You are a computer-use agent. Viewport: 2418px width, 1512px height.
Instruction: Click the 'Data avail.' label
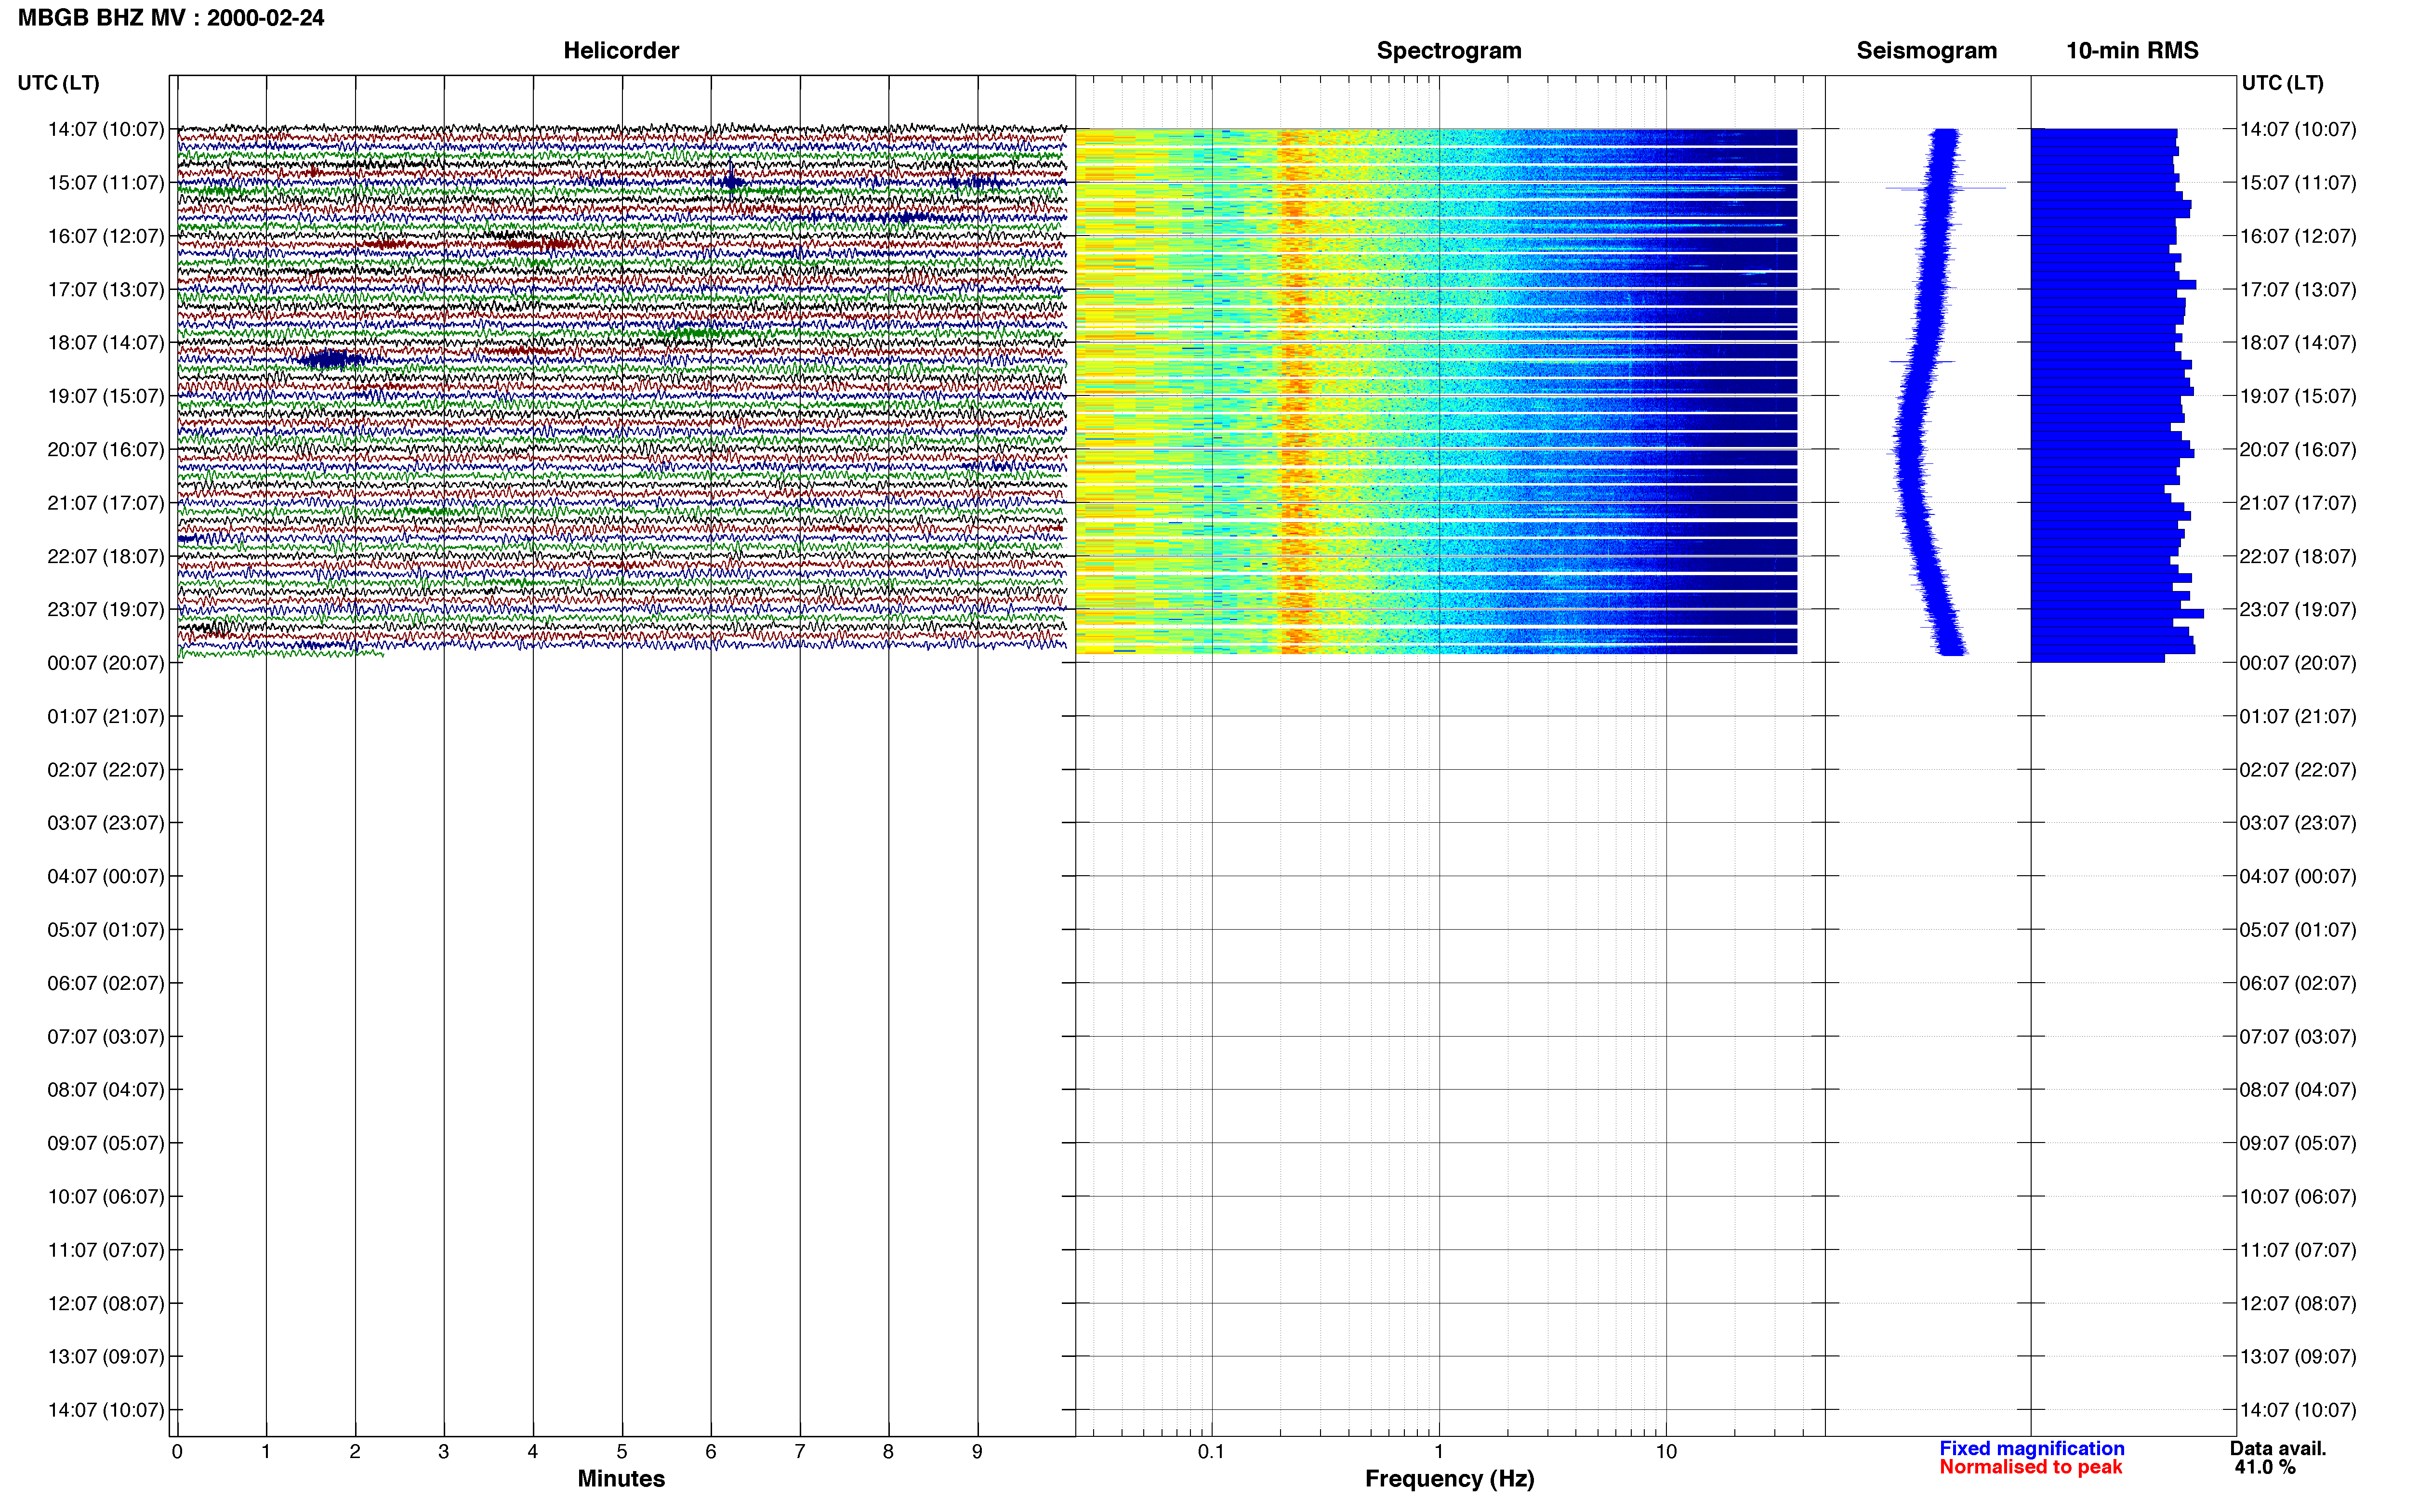pos(2278,1448)
